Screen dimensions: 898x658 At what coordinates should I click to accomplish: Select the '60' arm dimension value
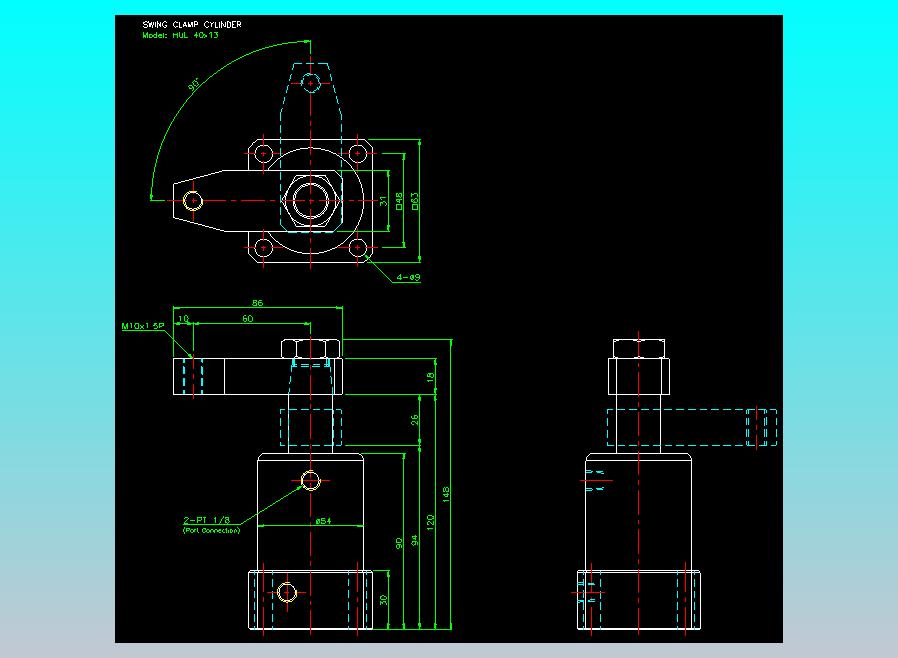click(247, 318)
